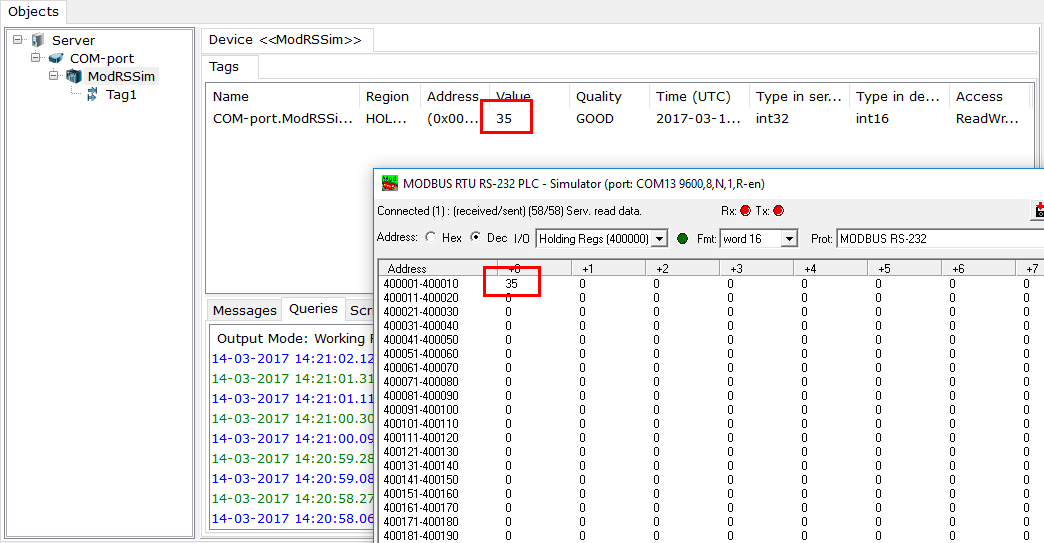Click the Connected (1) status text
This screenshot has height=543, width=1044.
tap(509, 211)
